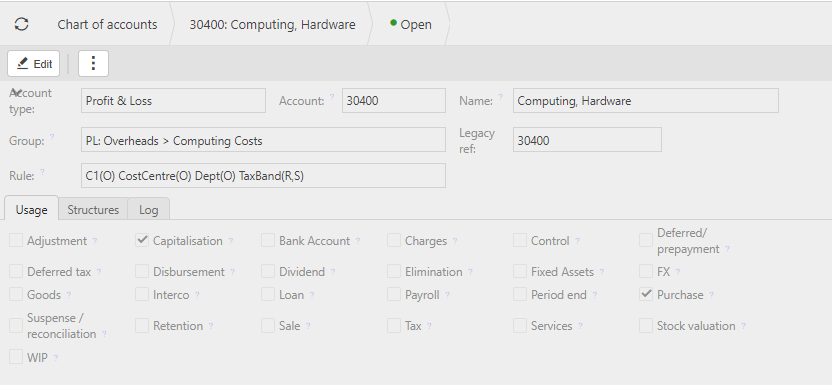The height and width of the screenshot is (385, 832).
Task: Click the Name field Computing, Hardware
Action: (x=646, y=101)
